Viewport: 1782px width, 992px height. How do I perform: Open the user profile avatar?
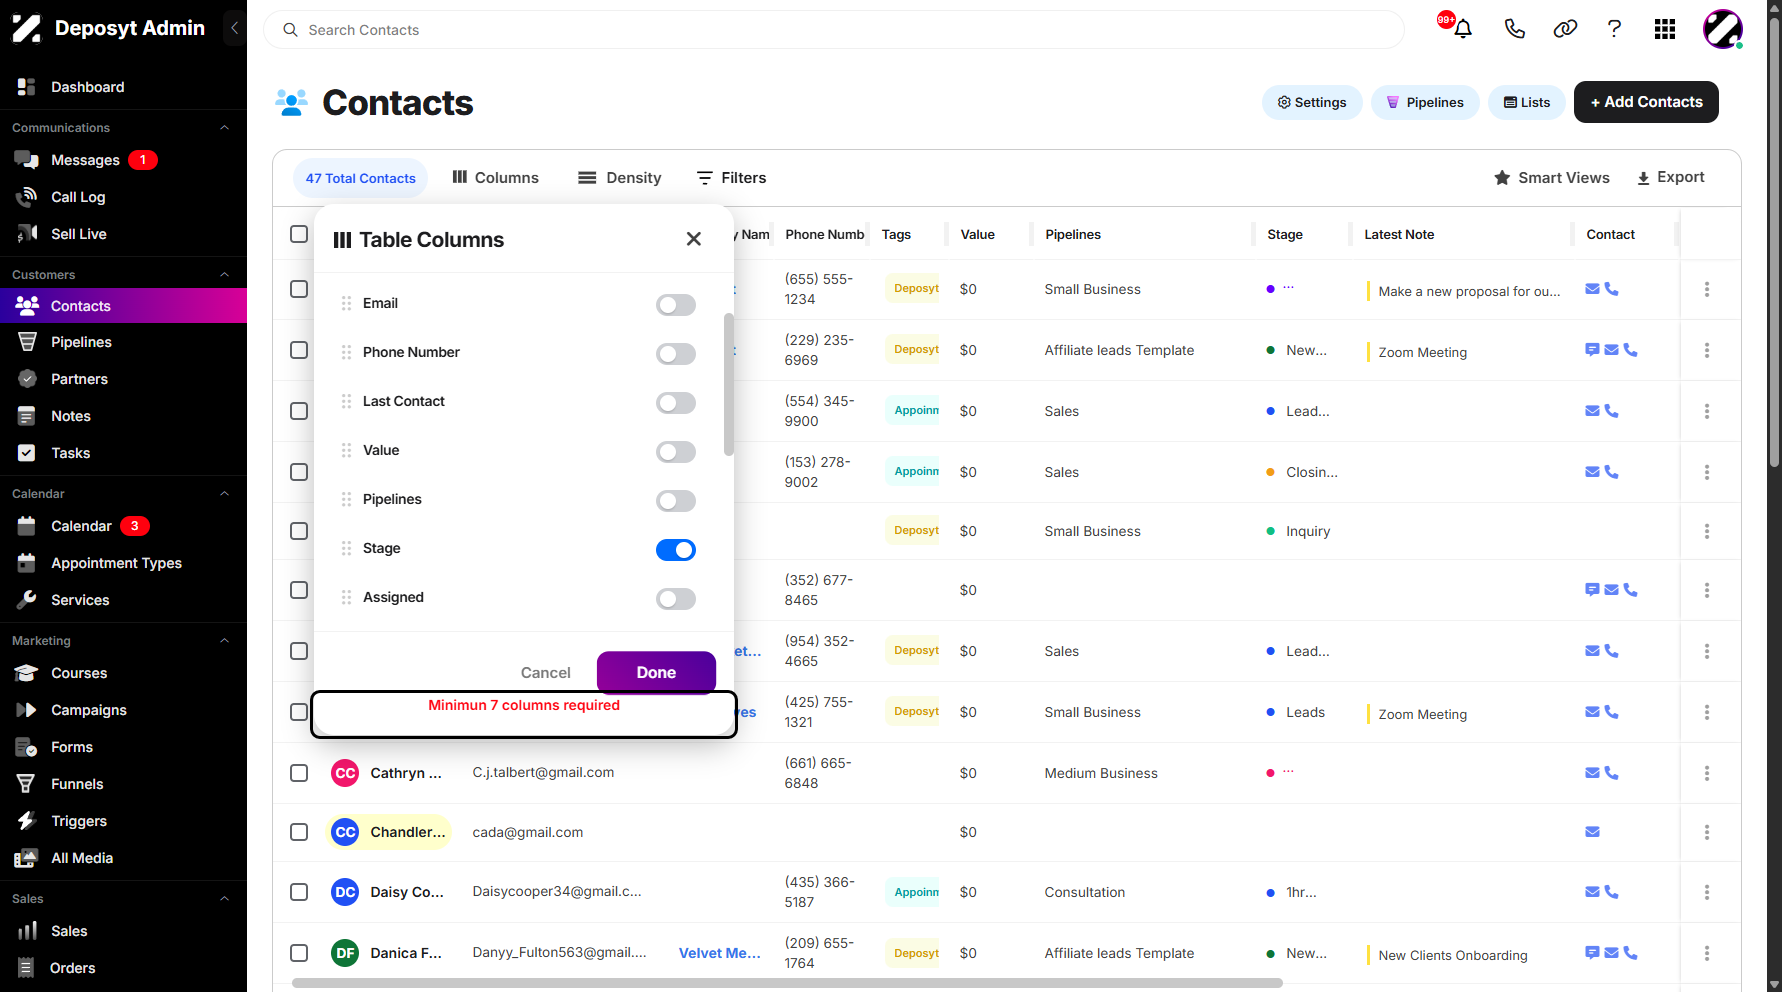coord(1722,29)
